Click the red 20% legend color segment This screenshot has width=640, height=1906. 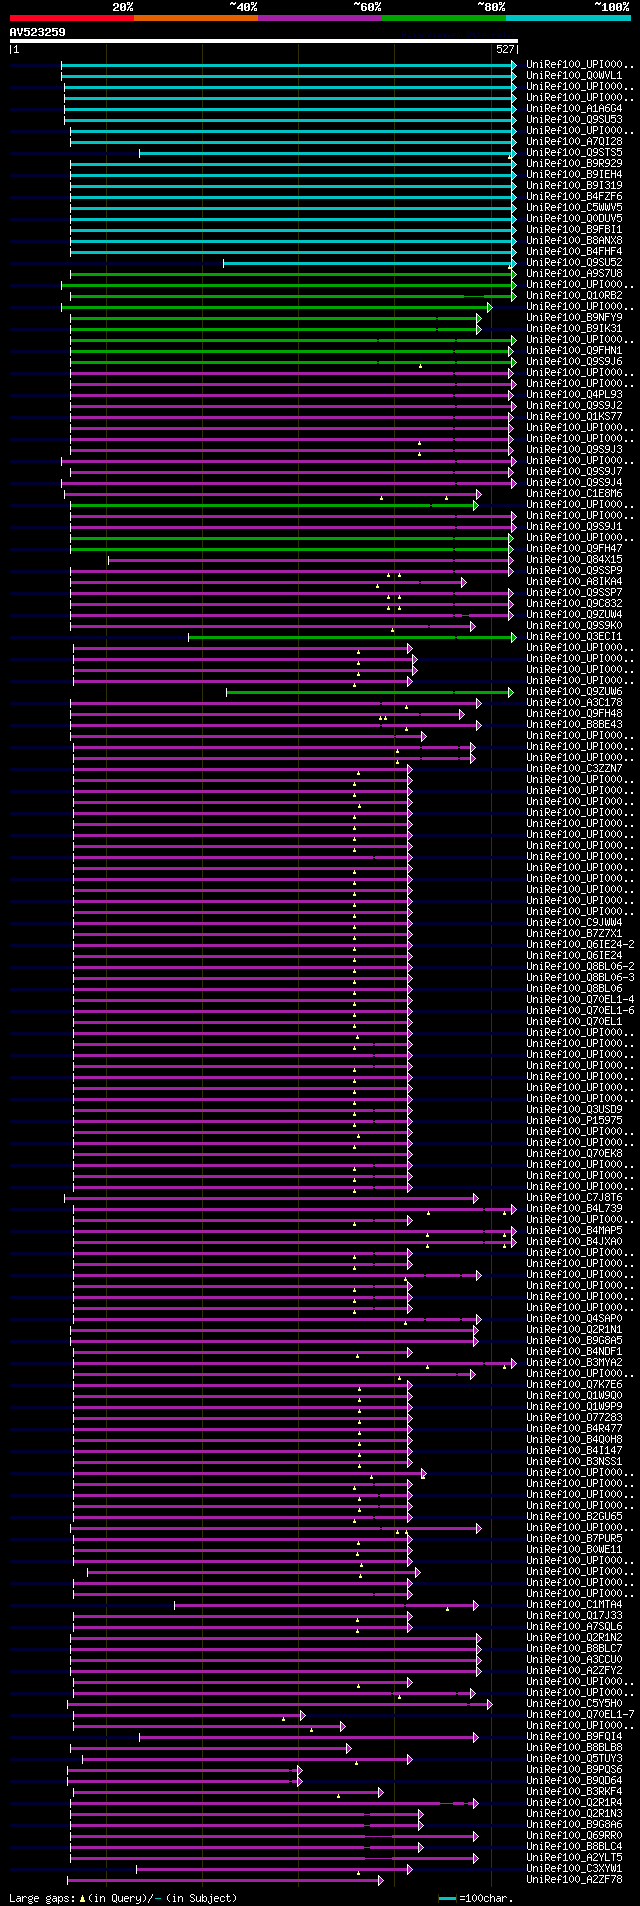pyautogui.click(x=72, y=18)
